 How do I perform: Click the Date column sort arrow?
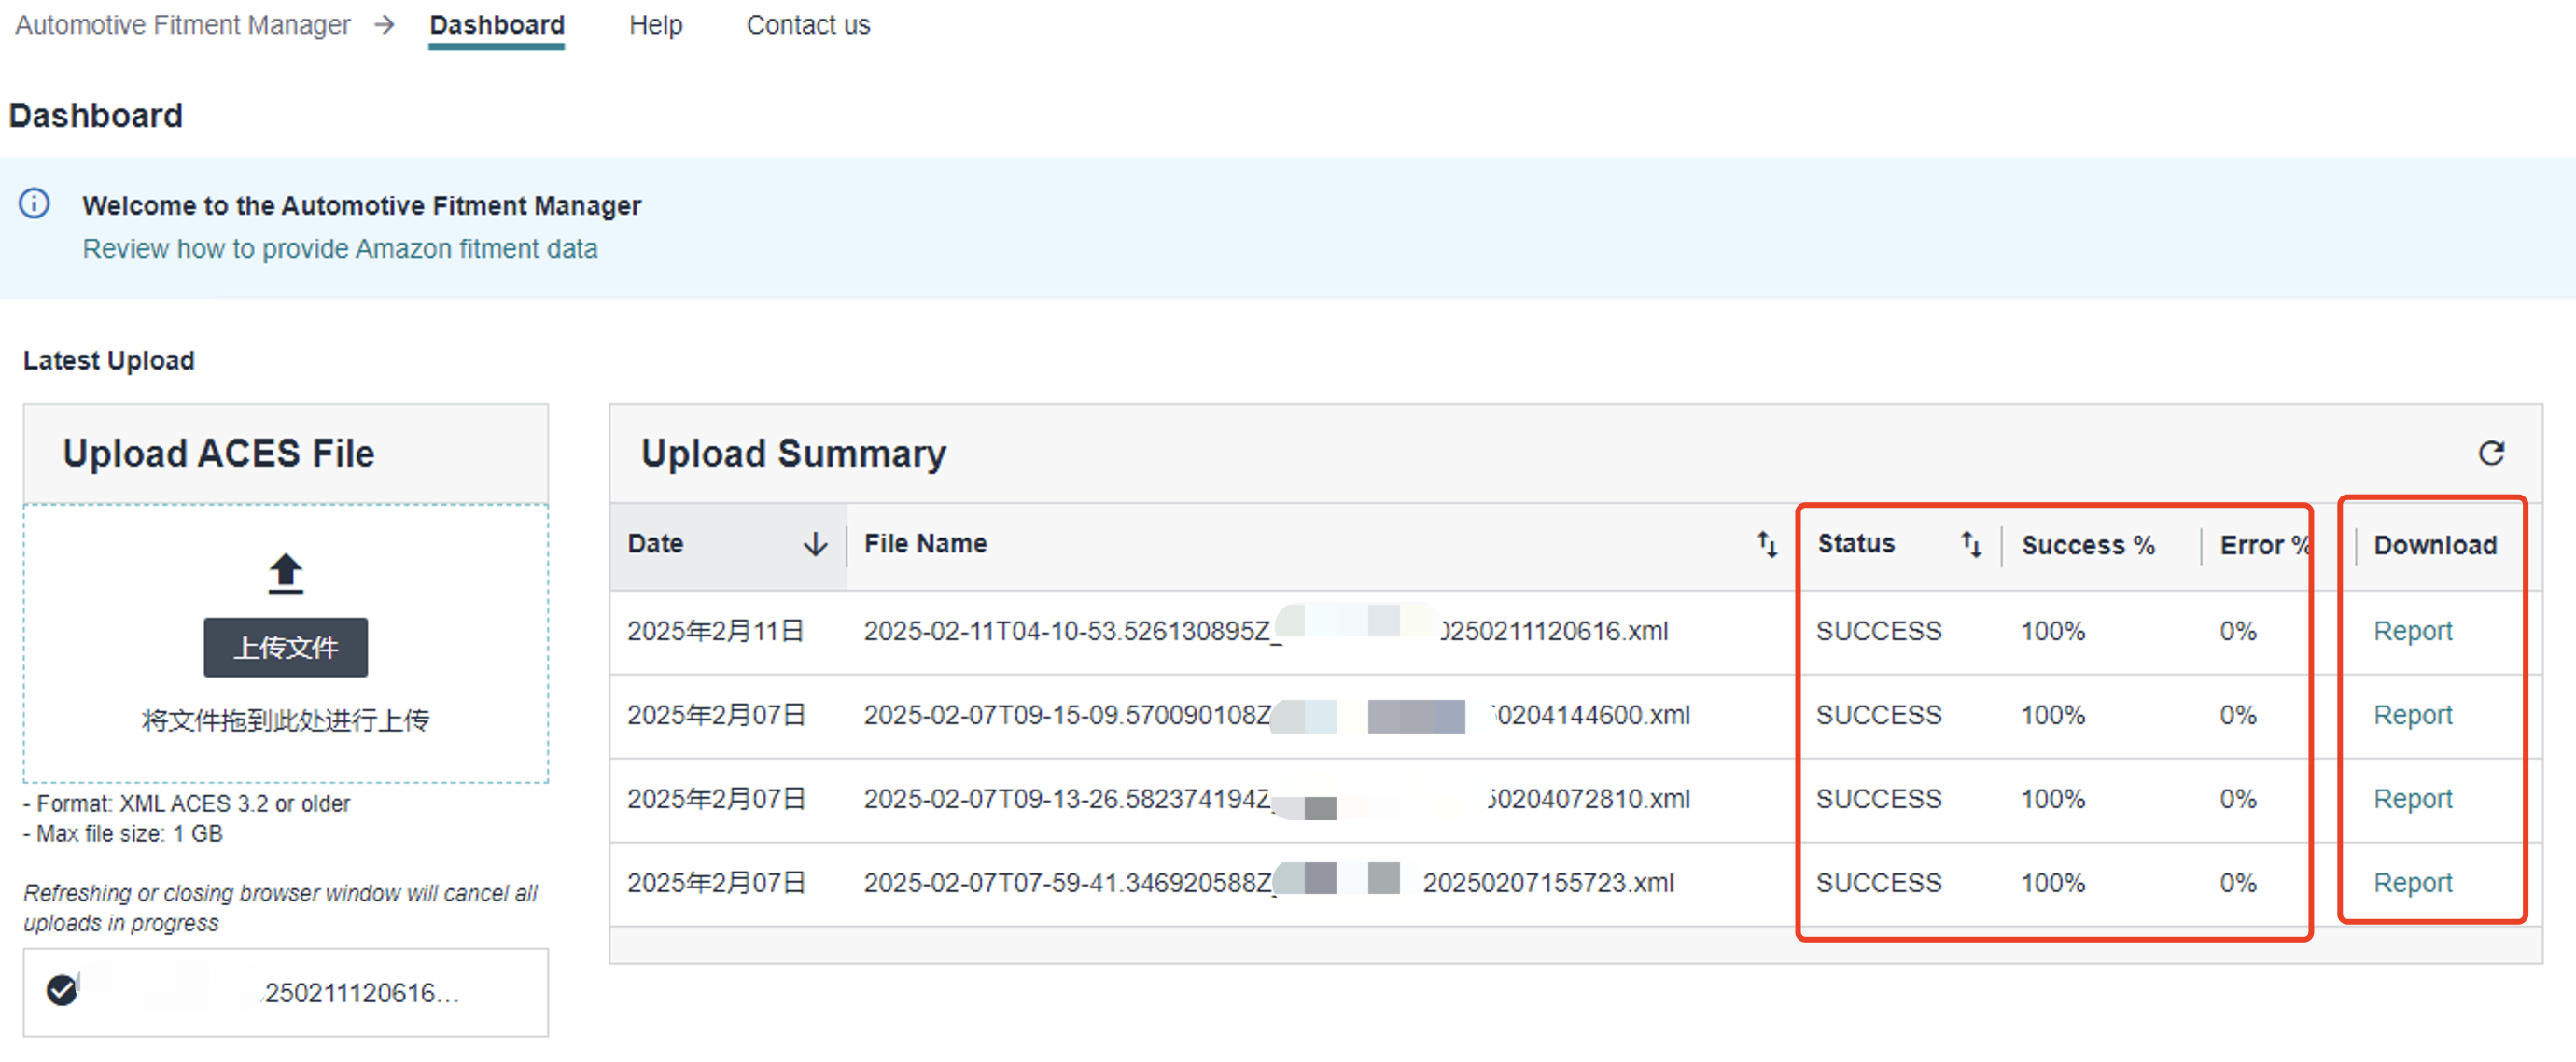[815, 544]
